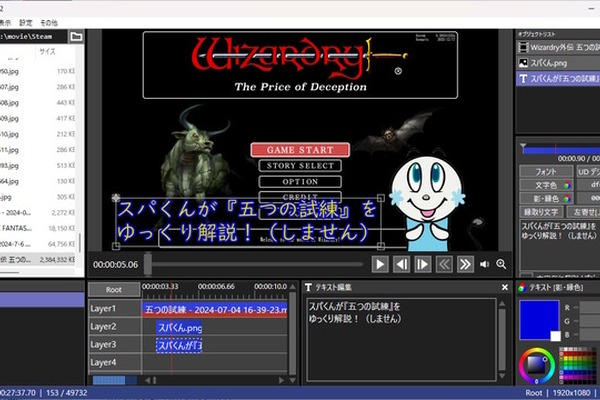The image size is (600, 400).
Task: Click the text box in the settings panel
Action: pos(560,245)
